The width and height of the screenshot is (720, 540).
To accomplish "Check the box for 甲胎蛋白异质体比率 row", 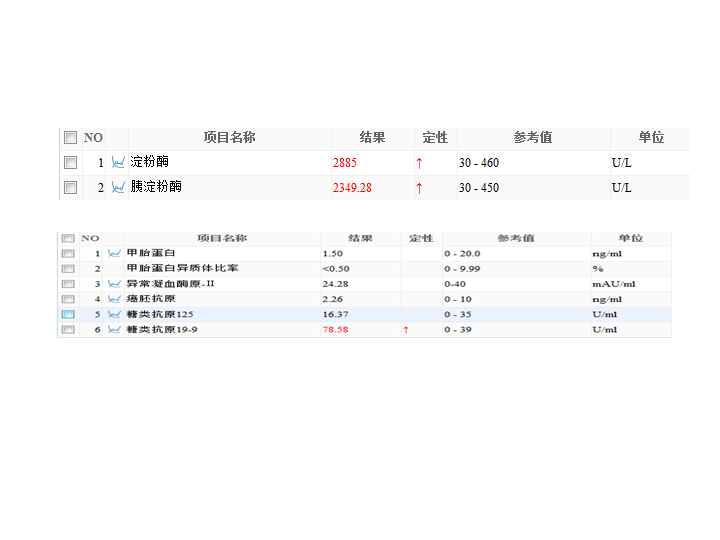I will pos(68,269).
